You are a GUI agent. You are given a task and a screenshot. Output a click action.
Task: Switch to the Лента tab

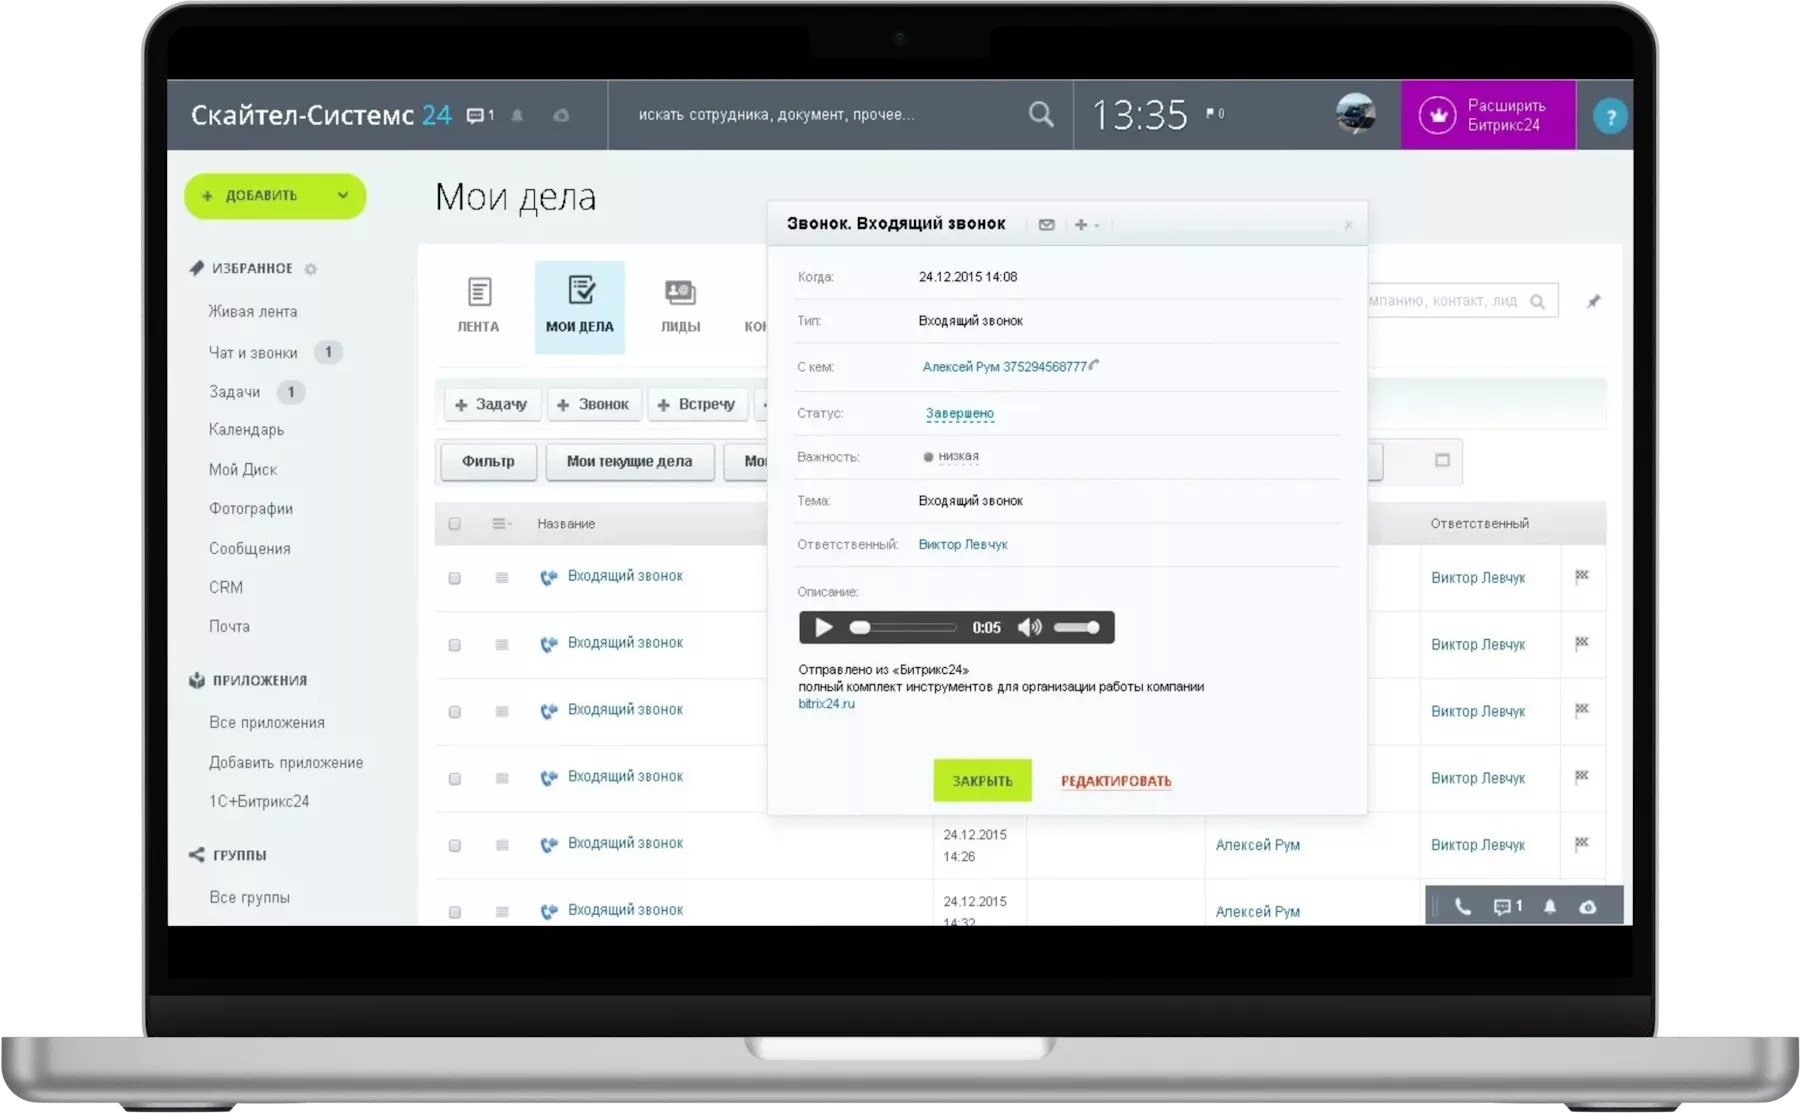pyautogui.click(x=478, y=306)
